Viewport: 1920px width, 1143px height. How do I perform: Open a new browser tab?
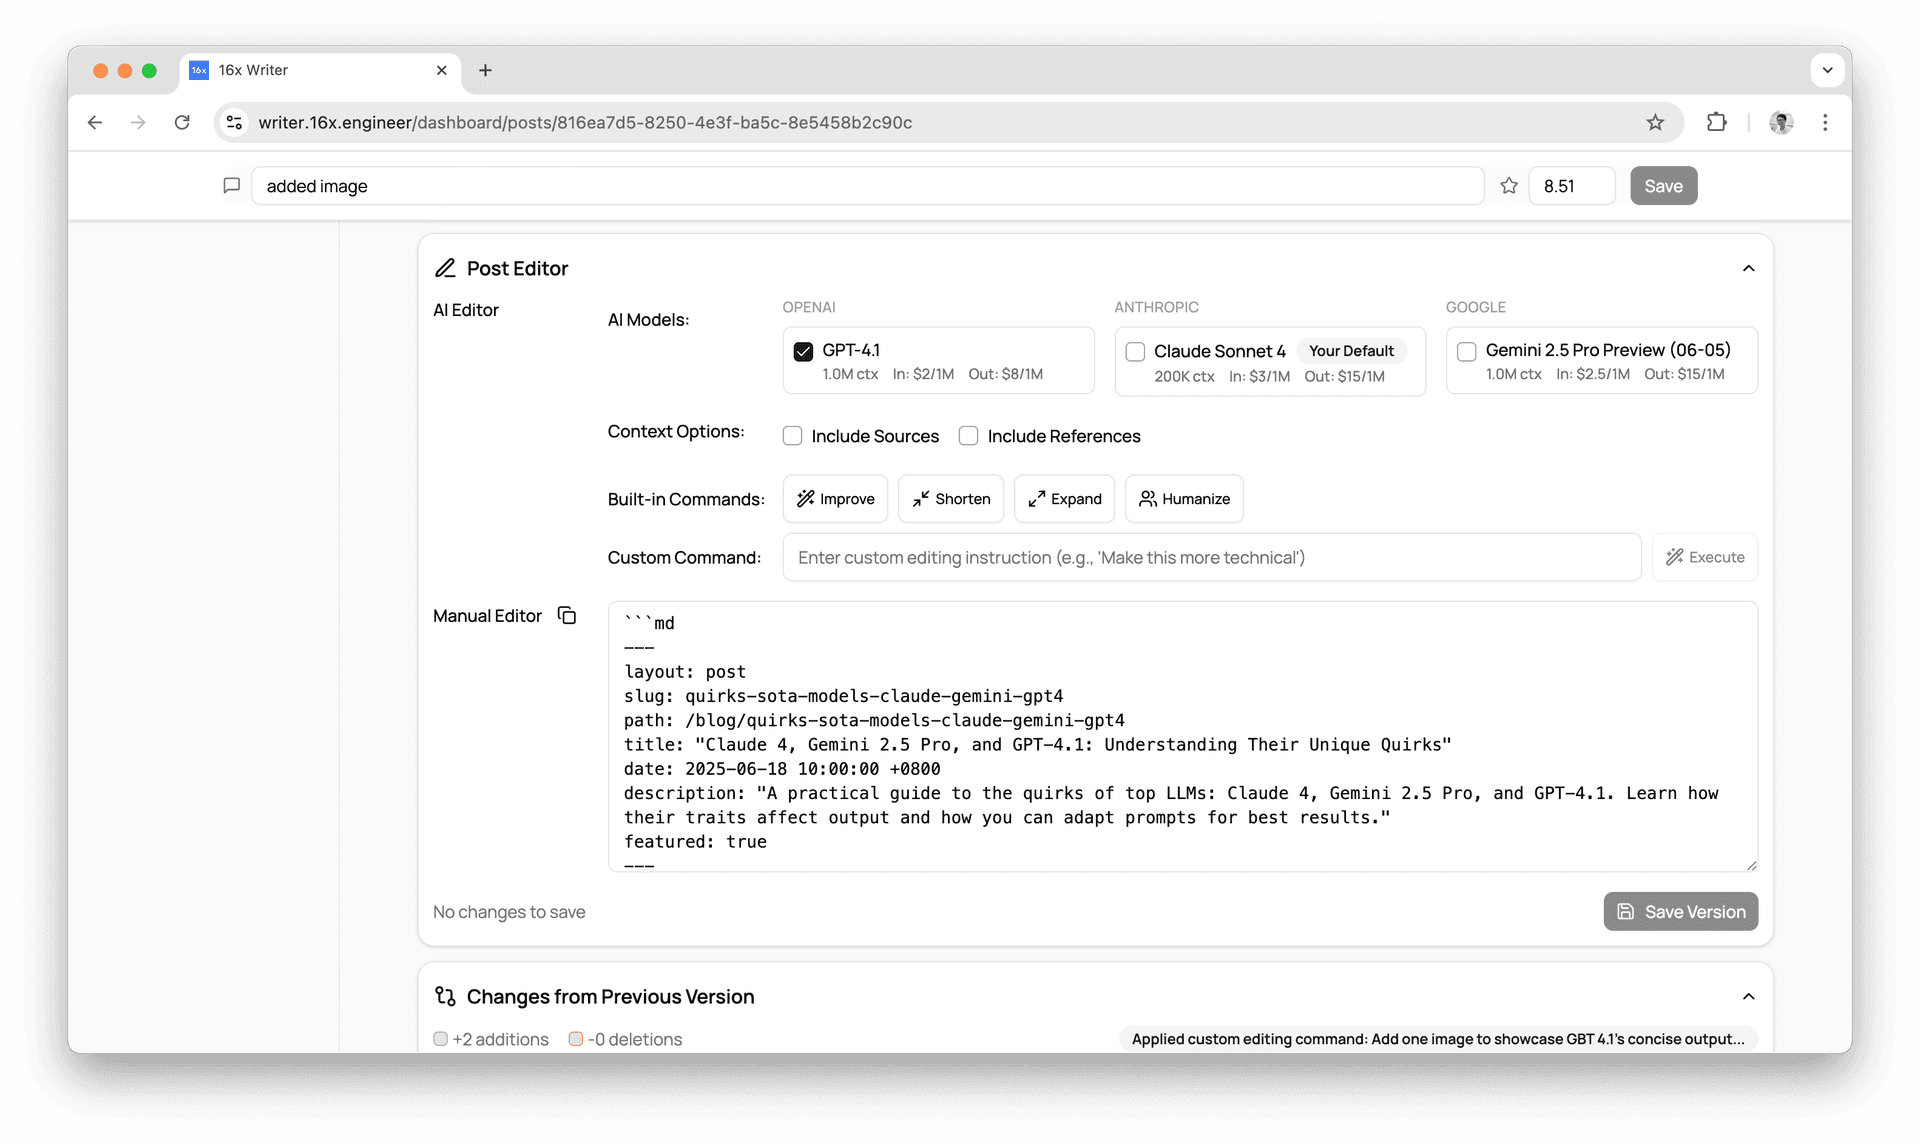485,70
